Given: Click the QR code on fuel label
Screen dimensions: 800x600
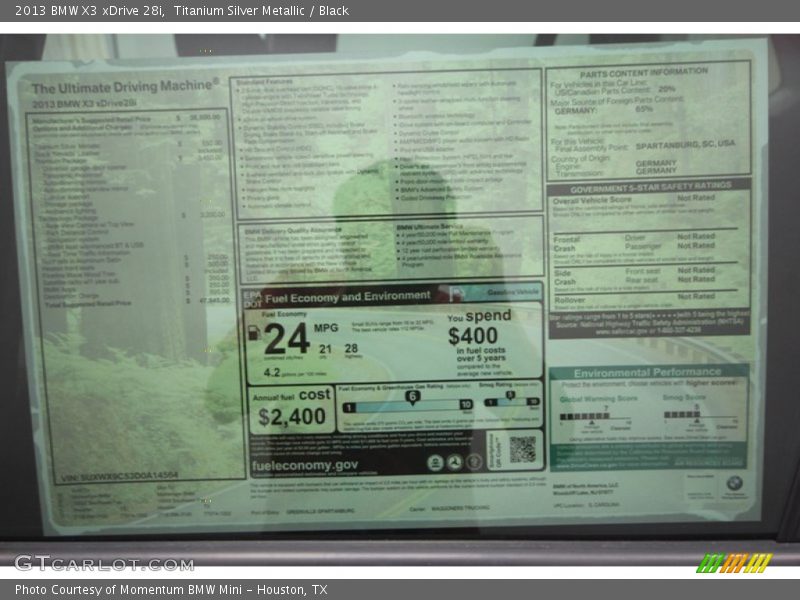Looking at the screenshot, I should (522, 449).
